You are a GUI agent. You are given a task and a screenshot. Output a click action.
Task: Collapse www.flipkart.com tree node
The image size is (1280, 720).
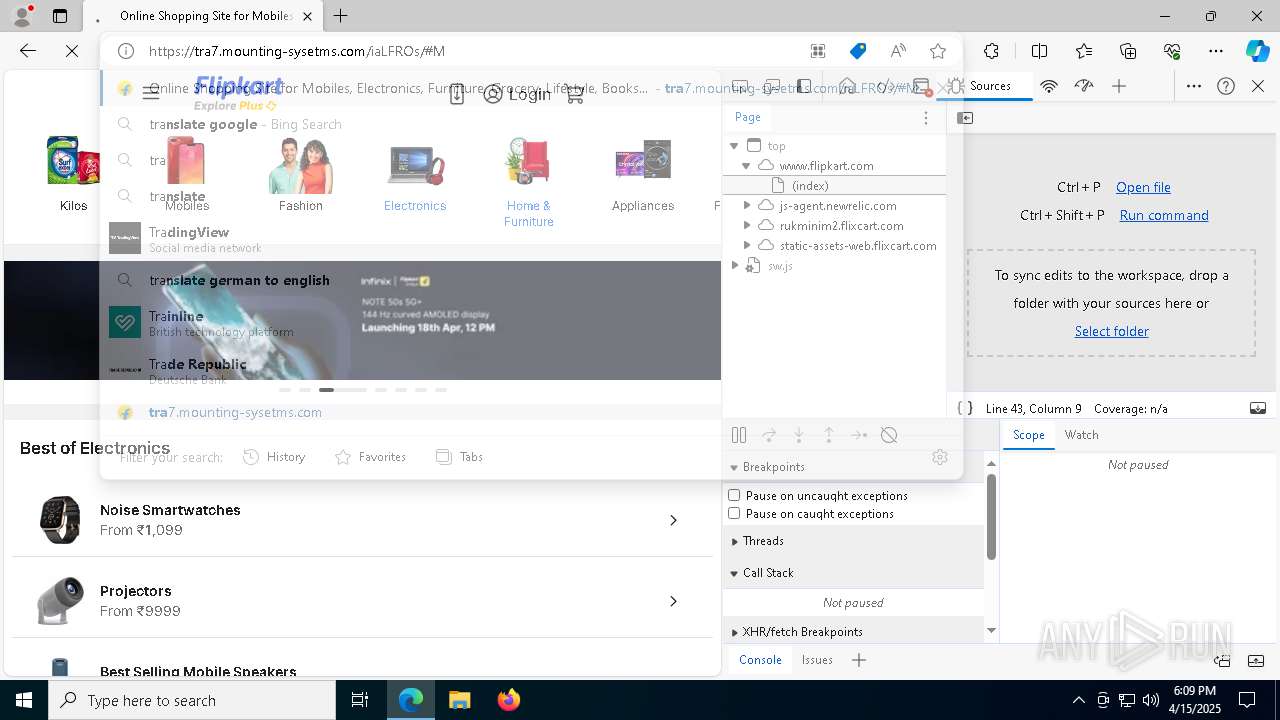click(x=746, y=166)
